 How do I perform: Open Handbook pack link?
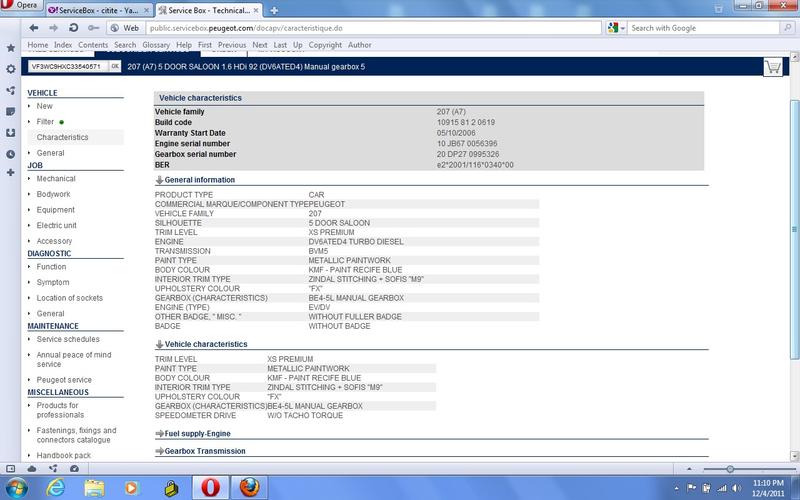63,456
